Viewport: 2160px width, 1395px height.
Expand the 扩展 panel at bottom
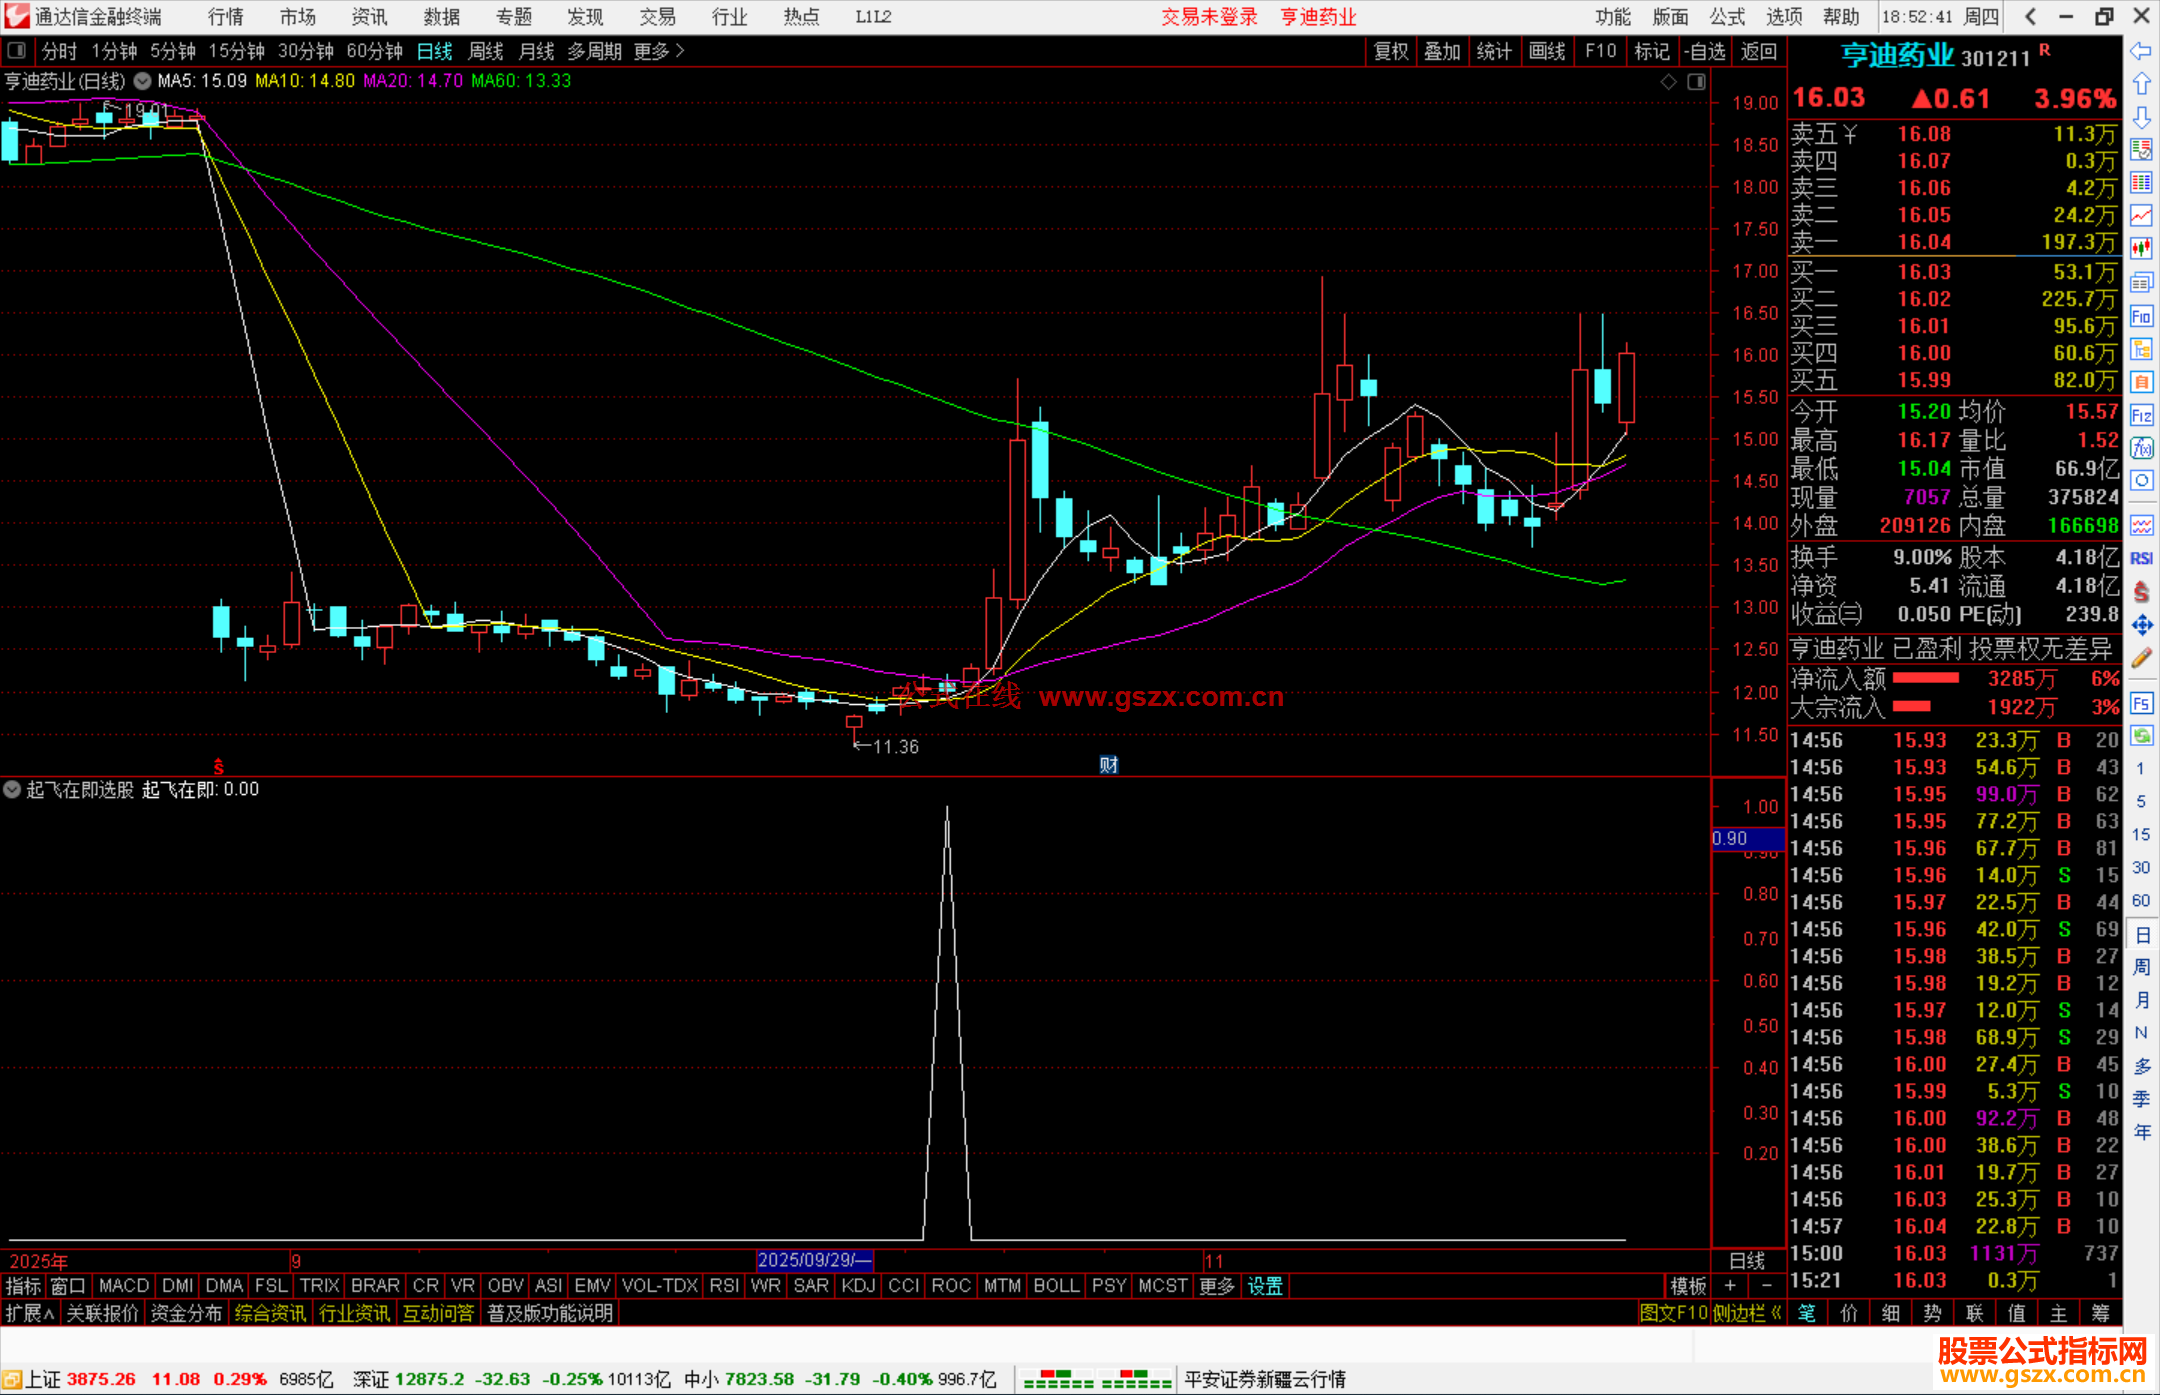30,1313
